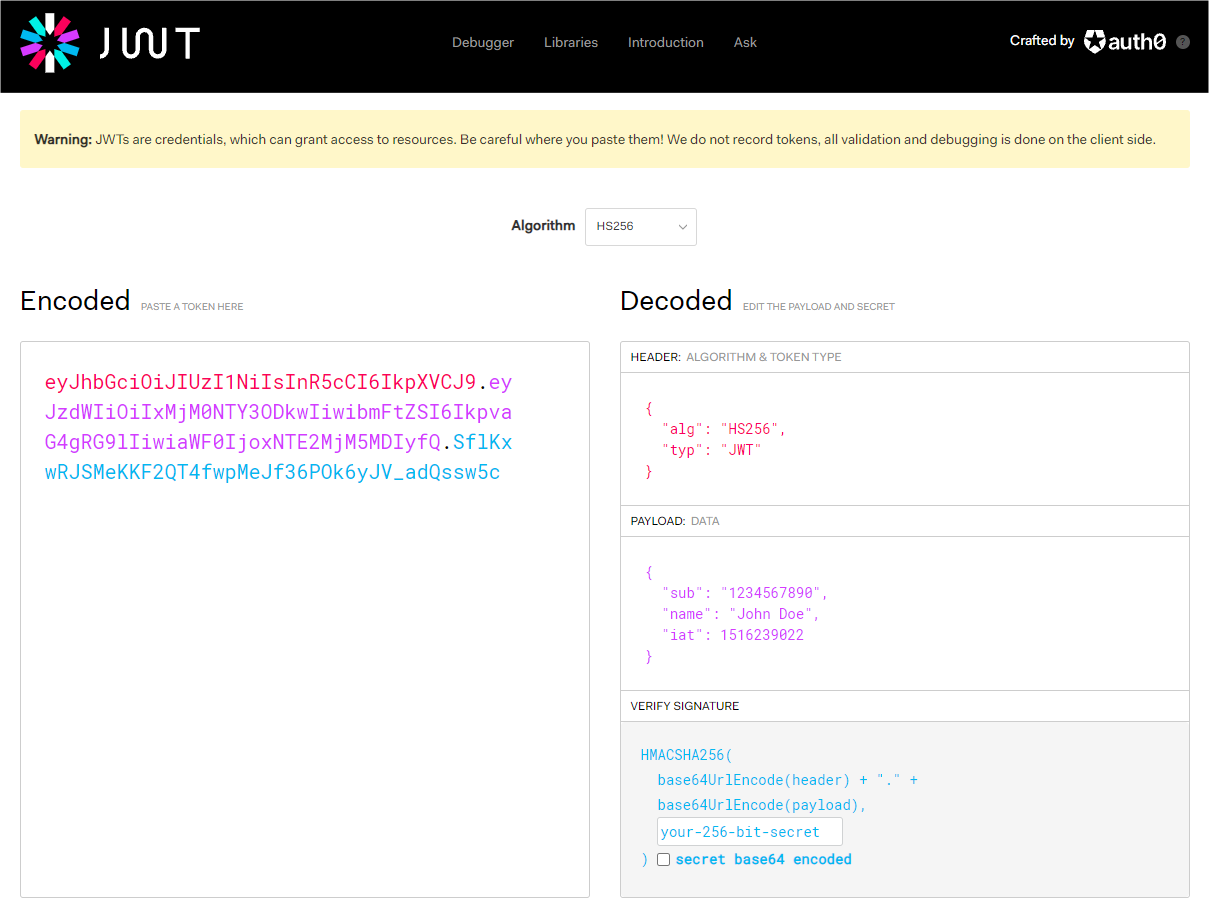Click inside the your-256-bit-secret field
Image resolution: width=1209 pixels, height=911 pixels.
tap(748, 831)
